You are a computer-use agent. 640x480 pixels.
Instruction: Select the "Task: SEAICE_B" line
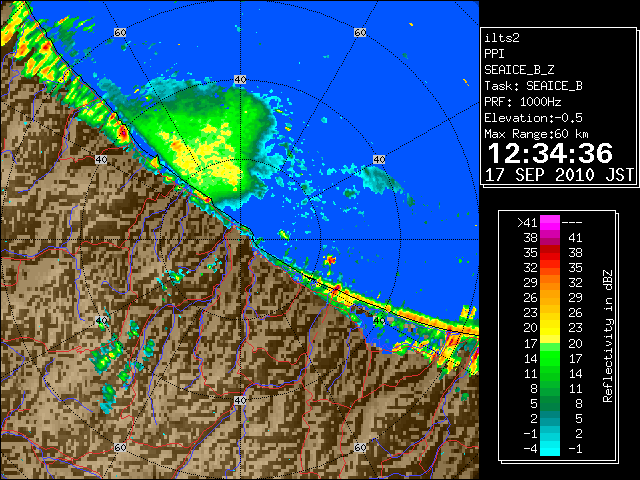[533, 86]
